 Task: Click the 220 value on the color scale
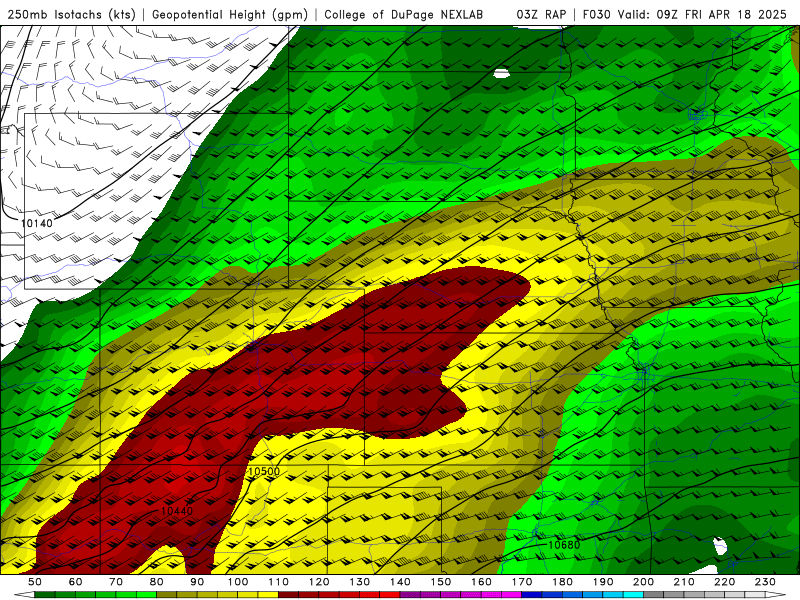(725, 582)
